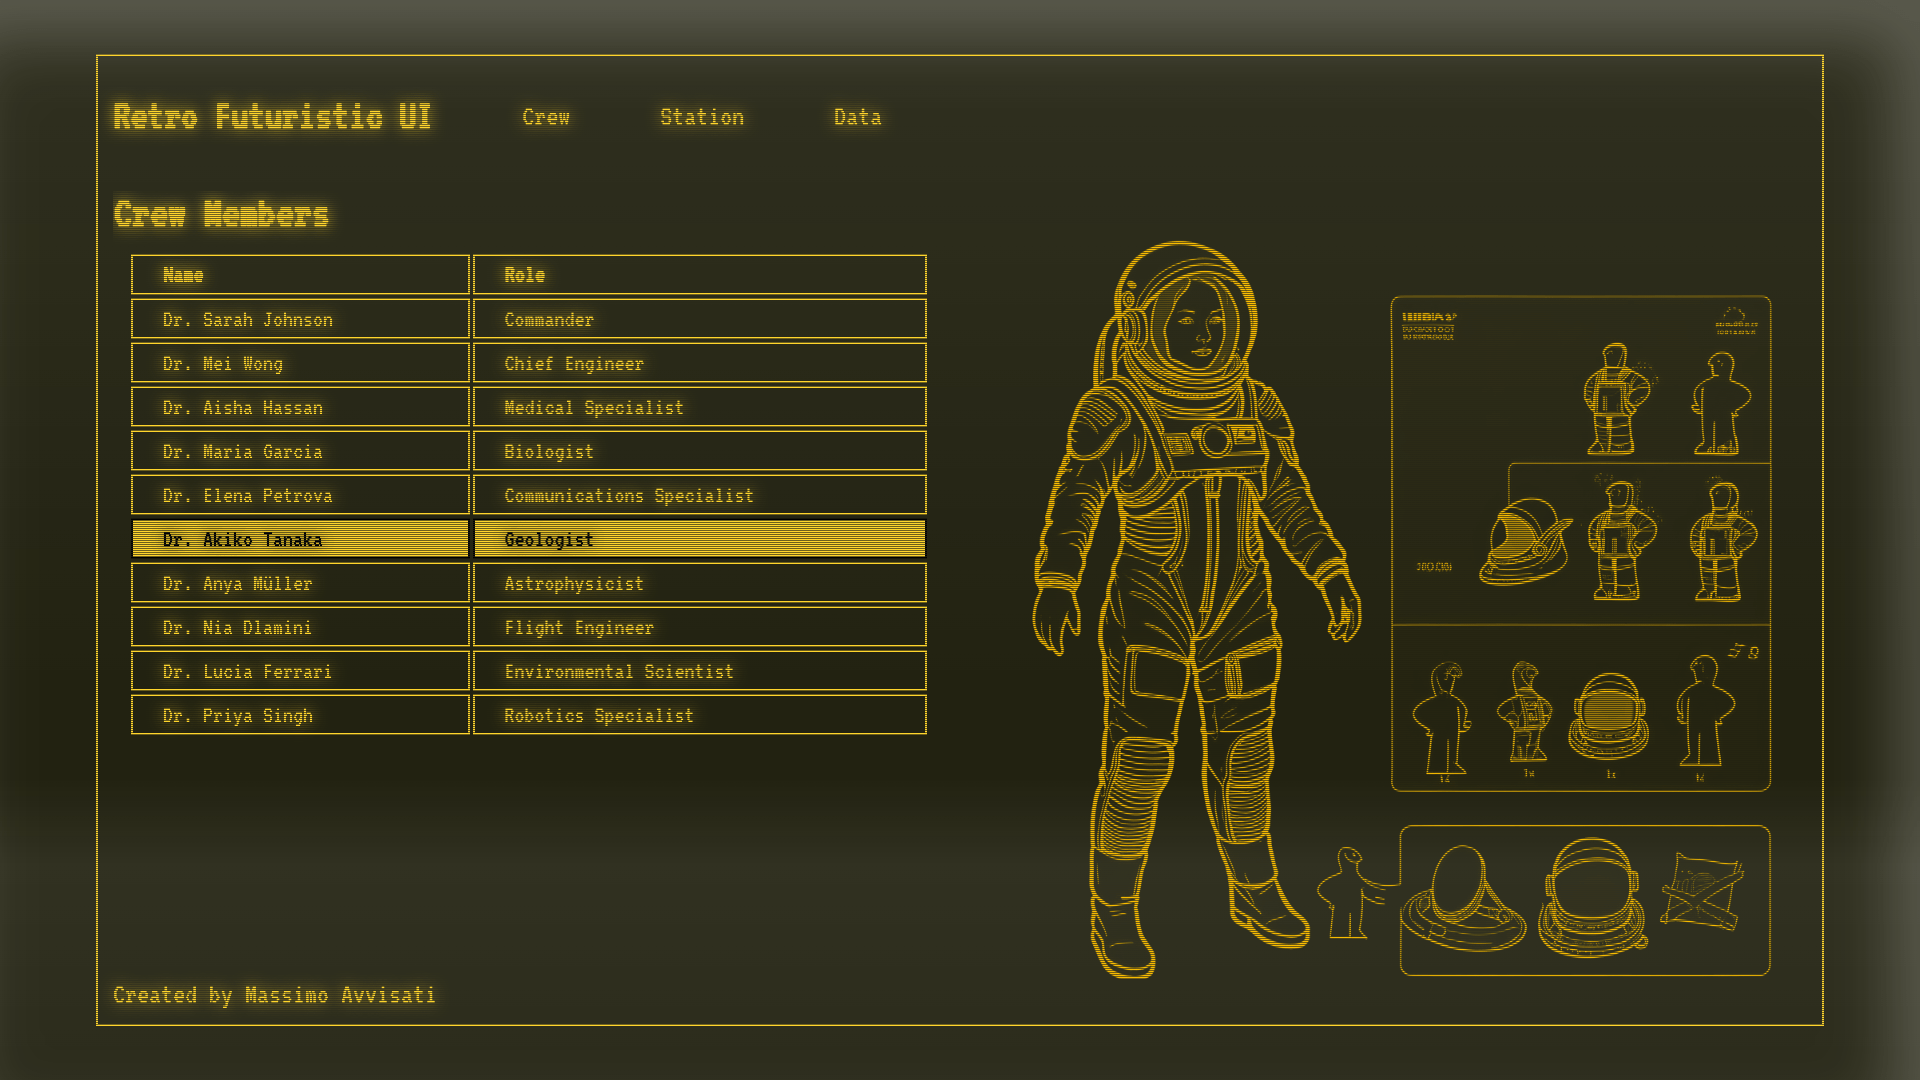The height and width of the screenshot is (1080, 1920).
Task: Select Dr. Nia Dlamini name cell
Action: coord(300,627)
